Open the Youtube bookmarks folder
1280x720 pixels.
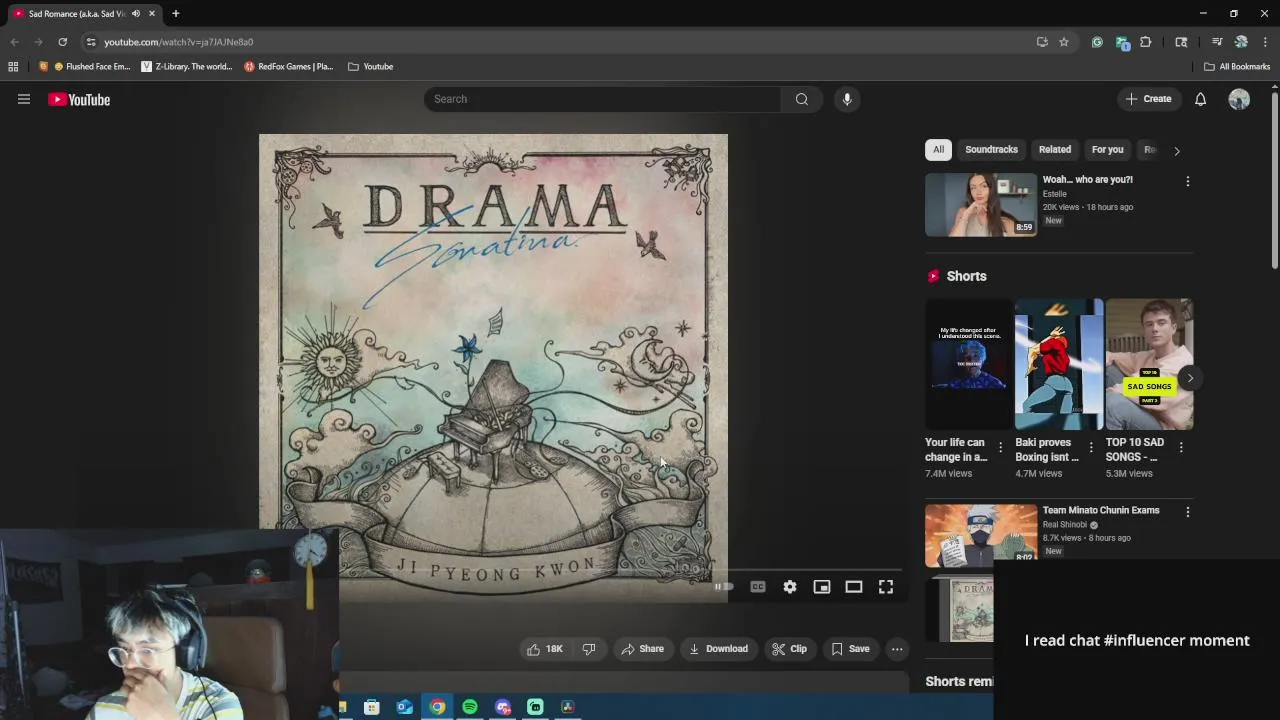pos(371,67)
